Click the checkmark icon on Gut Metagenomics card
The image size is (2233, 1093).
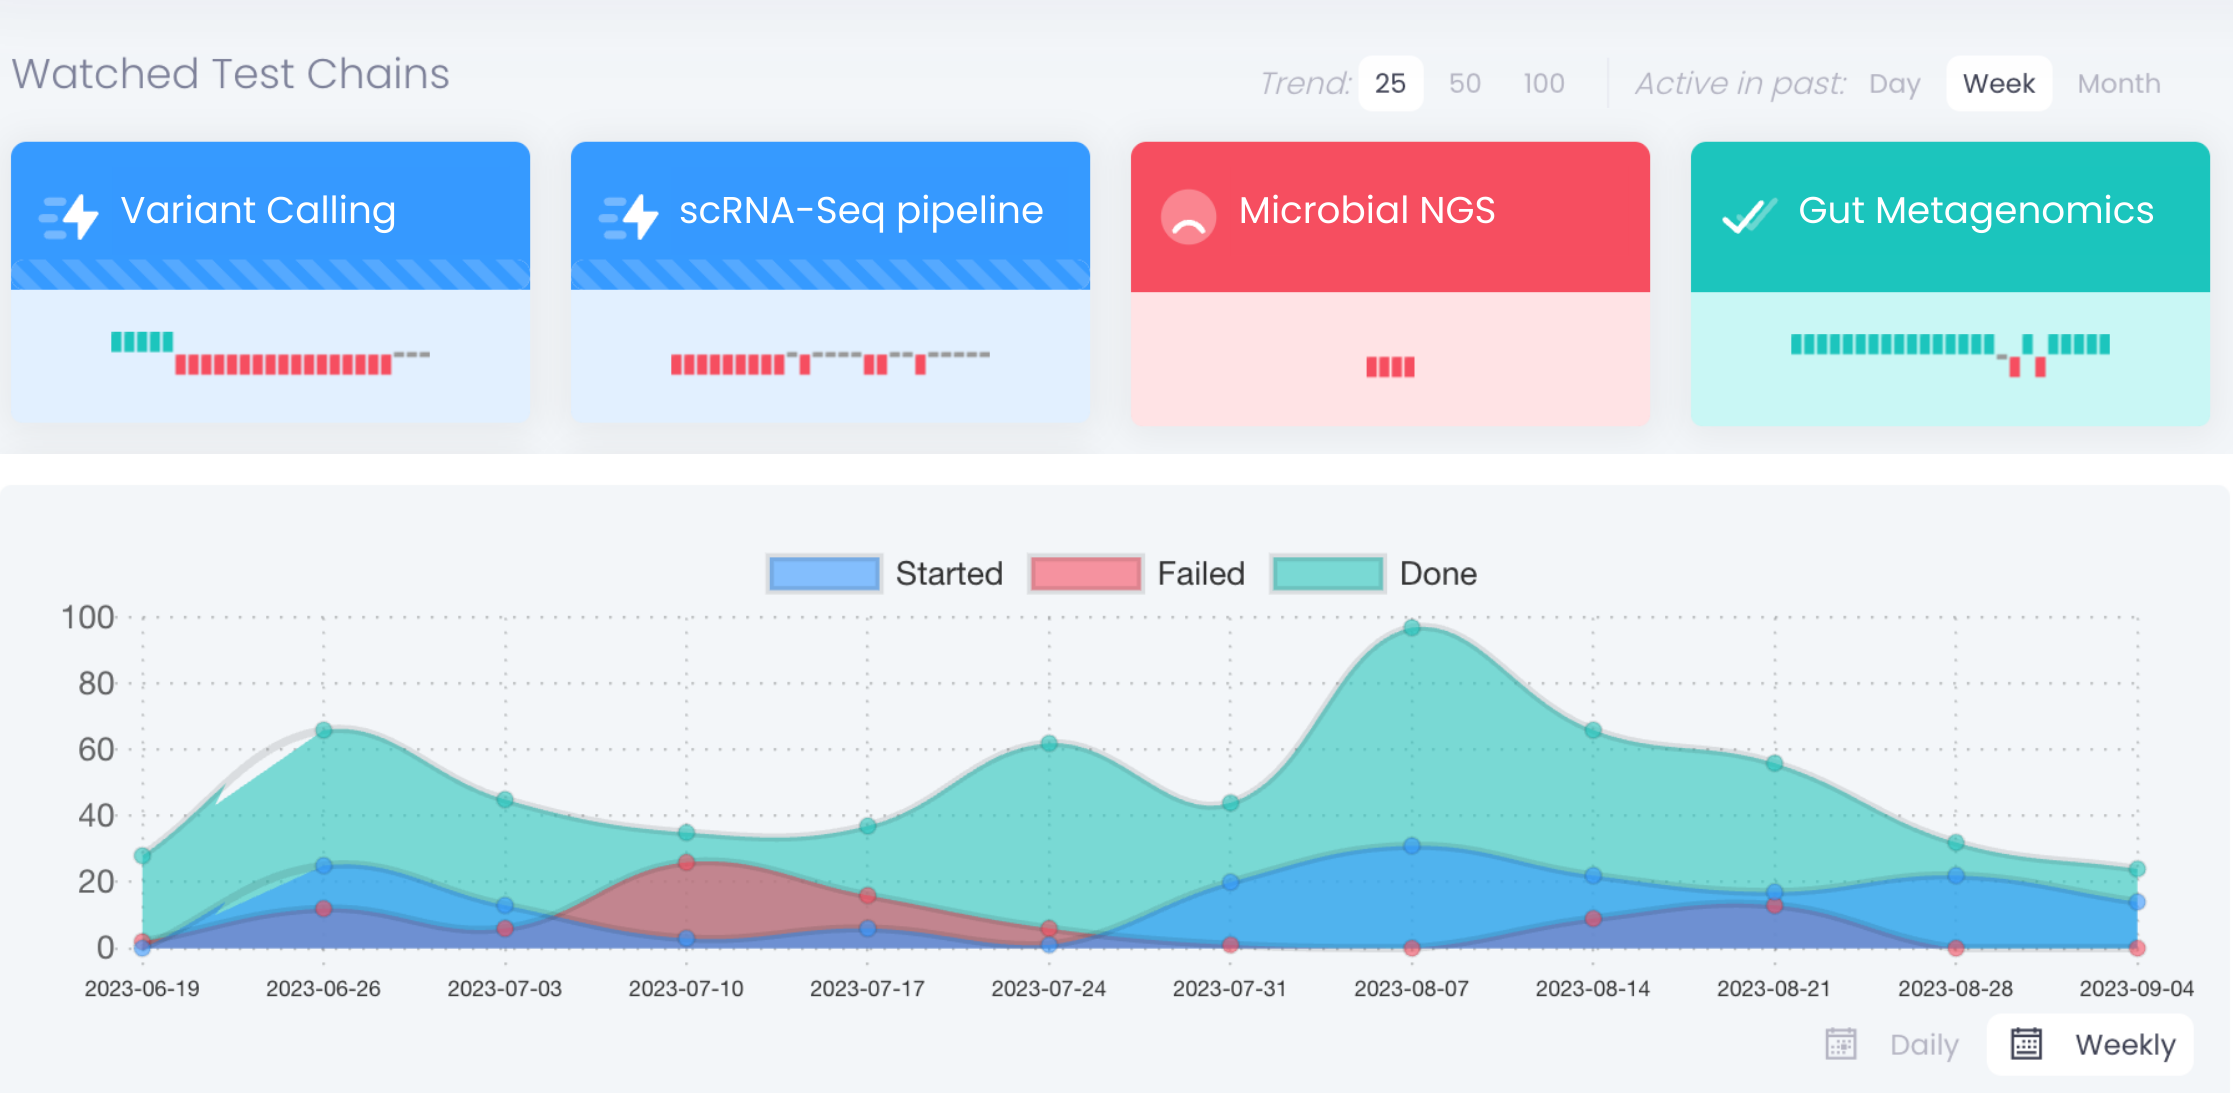click(1747, 214)
